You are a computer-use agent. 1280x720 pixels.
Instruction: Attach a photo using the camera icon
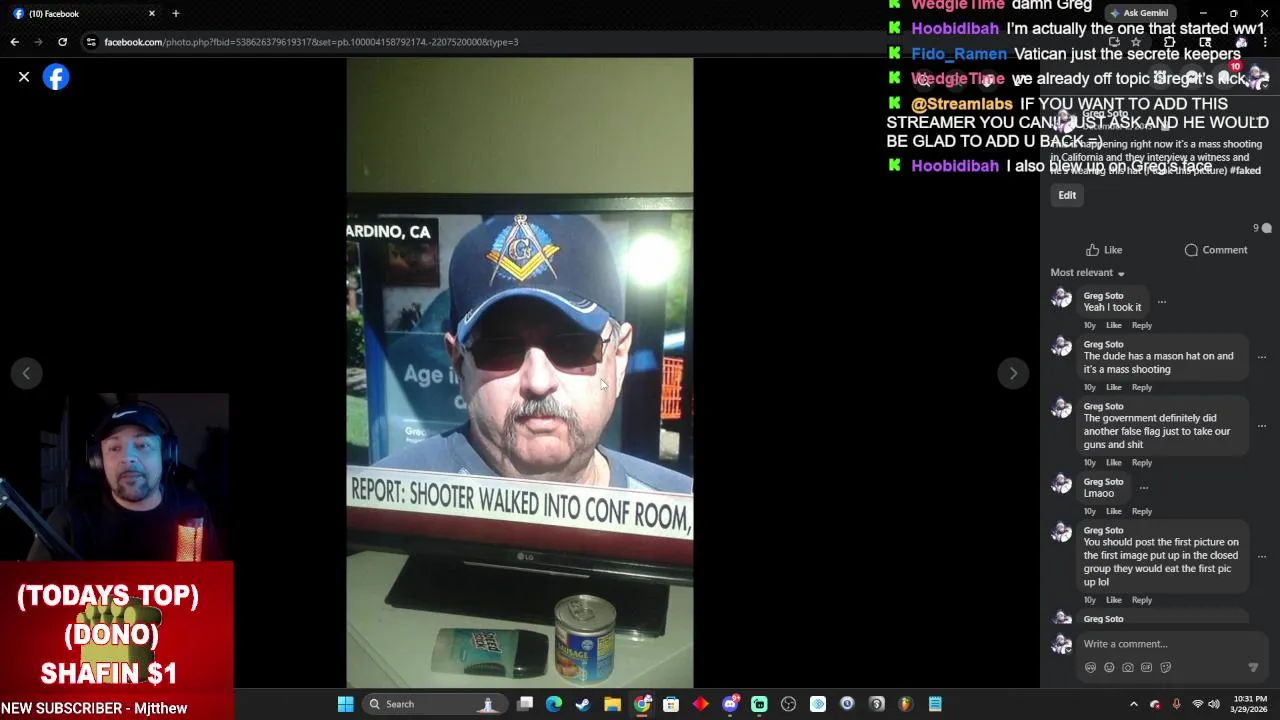[1128, 668]
